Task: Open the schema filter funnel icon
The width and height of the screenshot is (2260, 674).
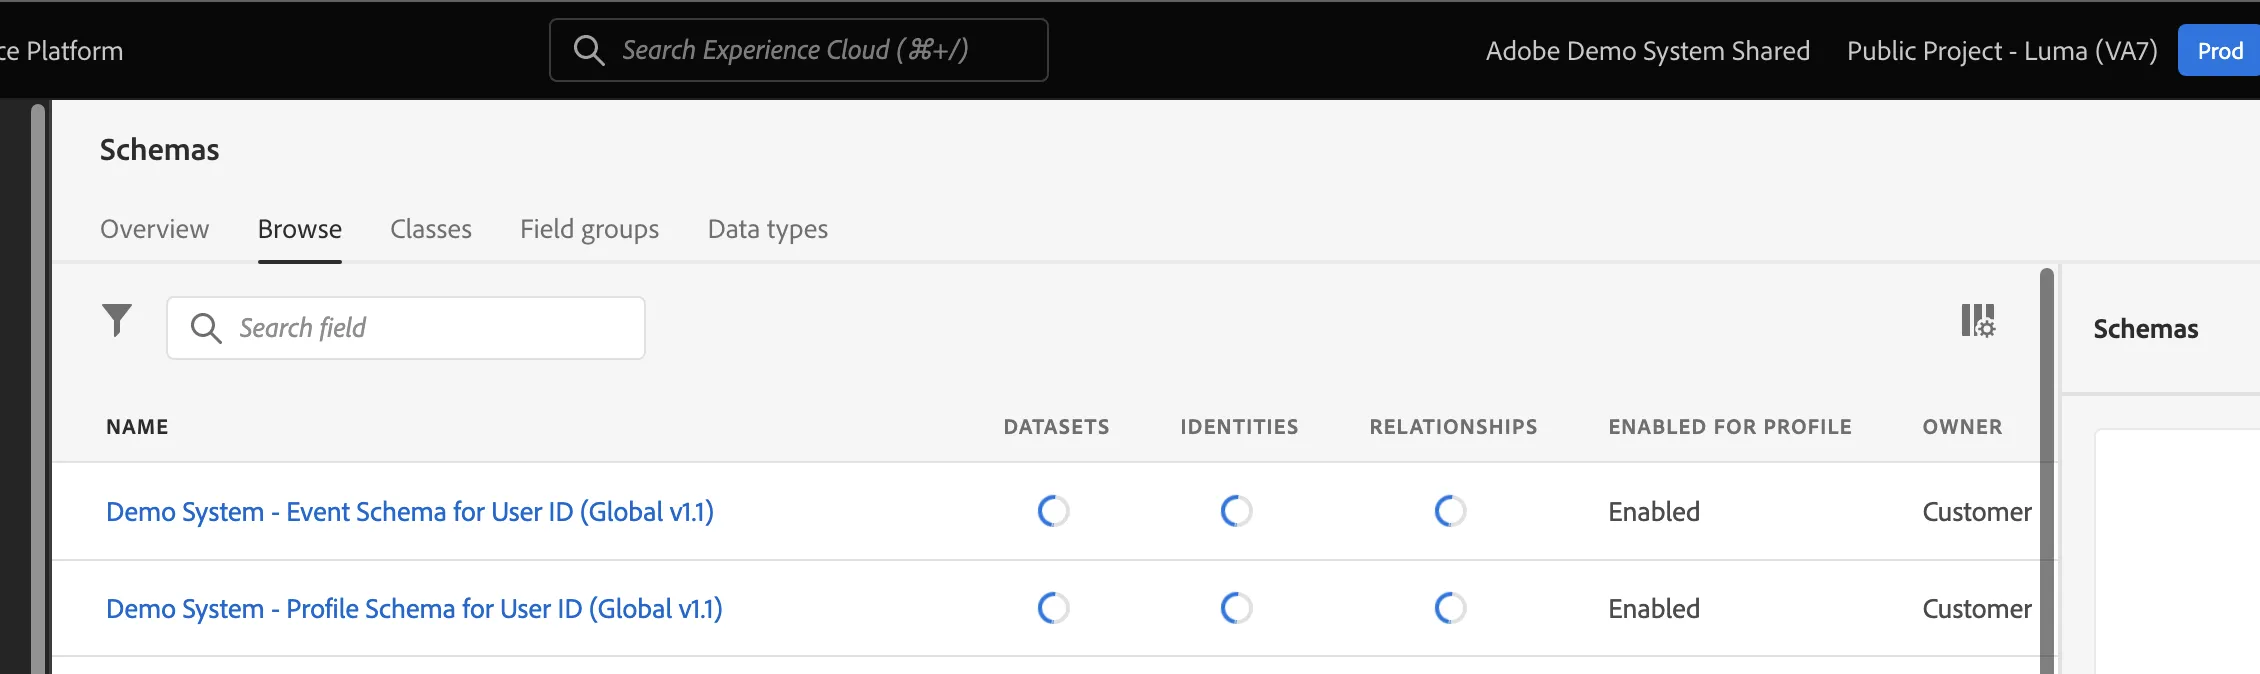Action: click(x=117, y=320)
